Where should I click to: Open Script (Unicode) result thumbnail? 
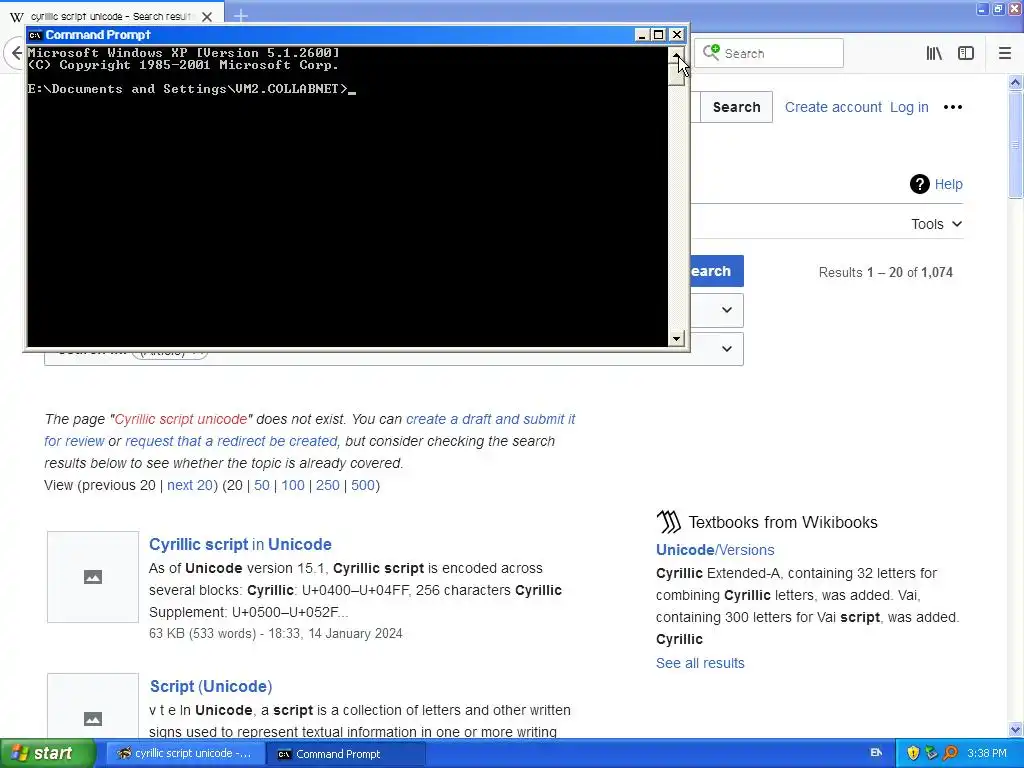[93, 707]
